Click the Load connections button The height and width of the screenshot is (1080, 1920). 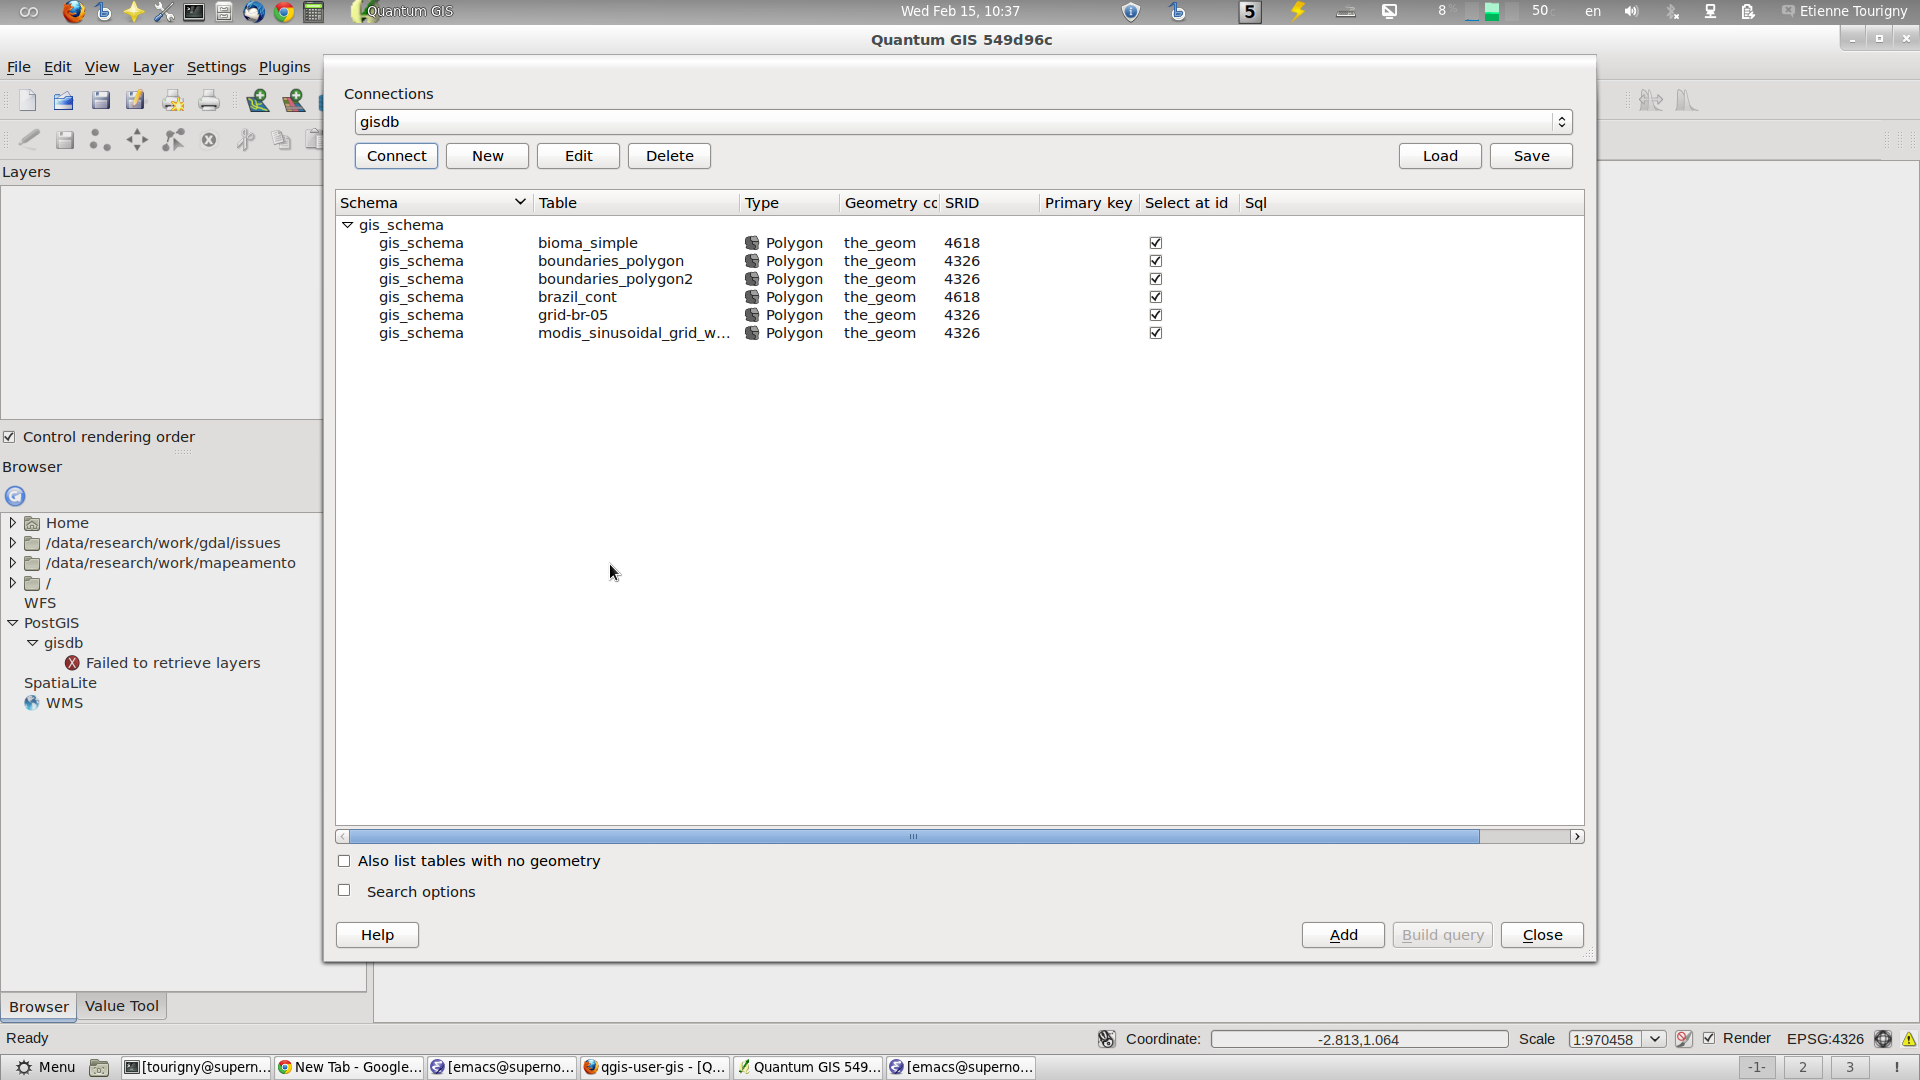tap(1440, 156)
